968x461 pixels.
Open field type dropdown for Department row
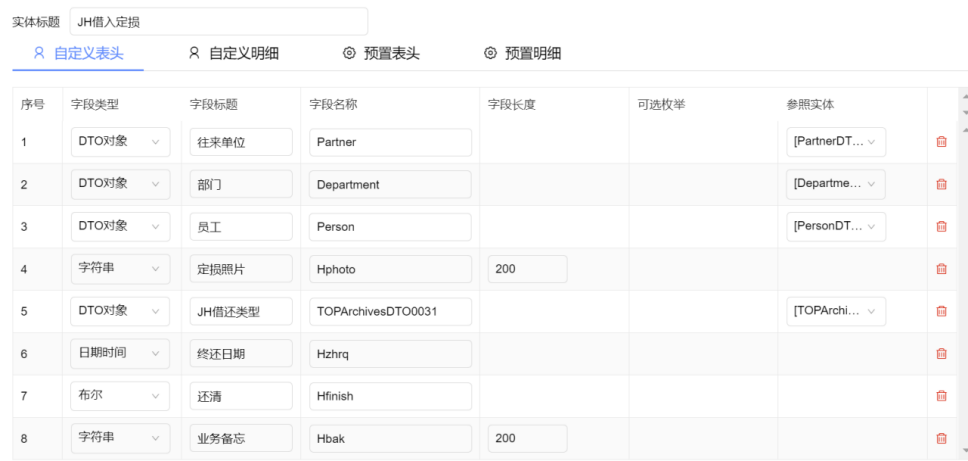pos(120,184)
